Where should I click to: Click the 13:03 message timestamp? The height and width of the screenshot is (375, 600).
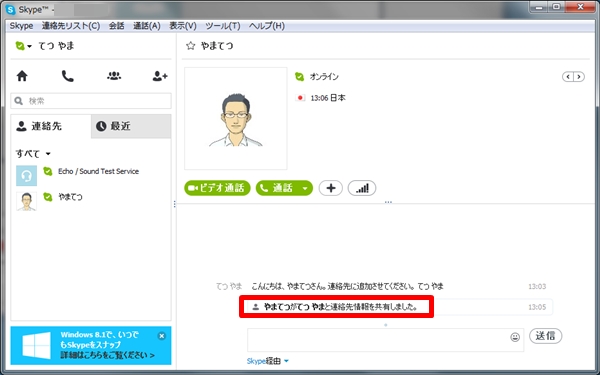[537, 287]
